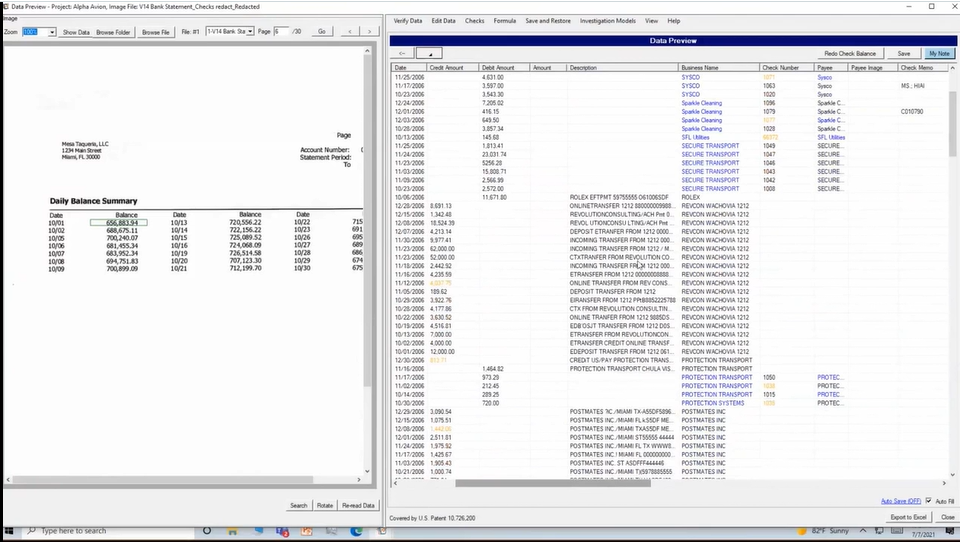The image size is (960, 542).
Task: Click description ROLEX EFTPMT 59755555 O61006SDF
Action: pyautogui.click(x=619, y=197)
